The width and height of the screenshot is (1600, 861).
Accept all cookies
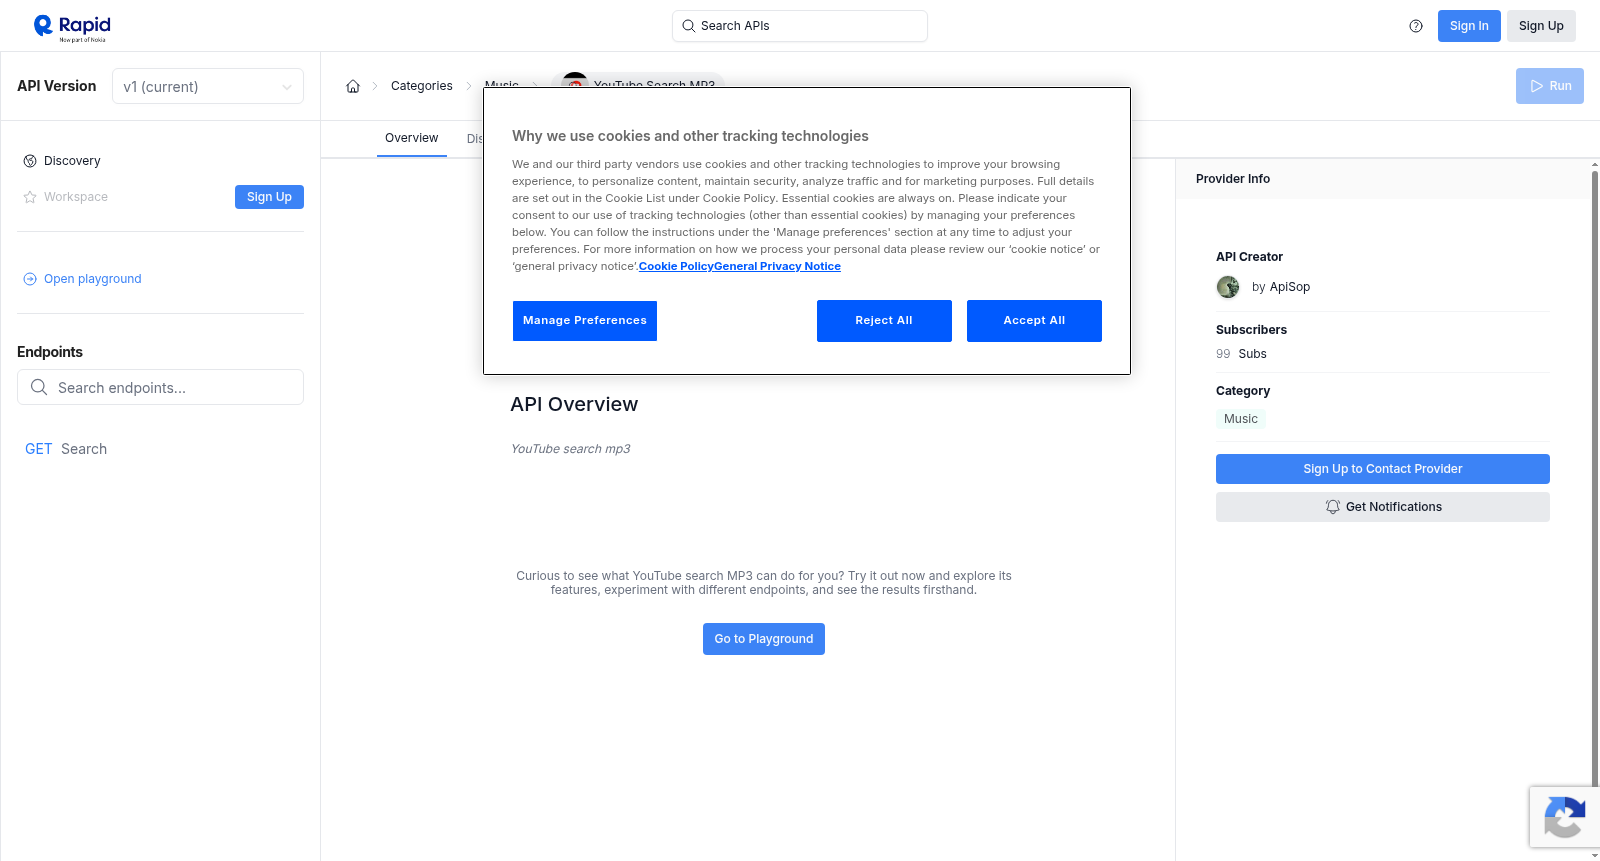click(1034, 321)
